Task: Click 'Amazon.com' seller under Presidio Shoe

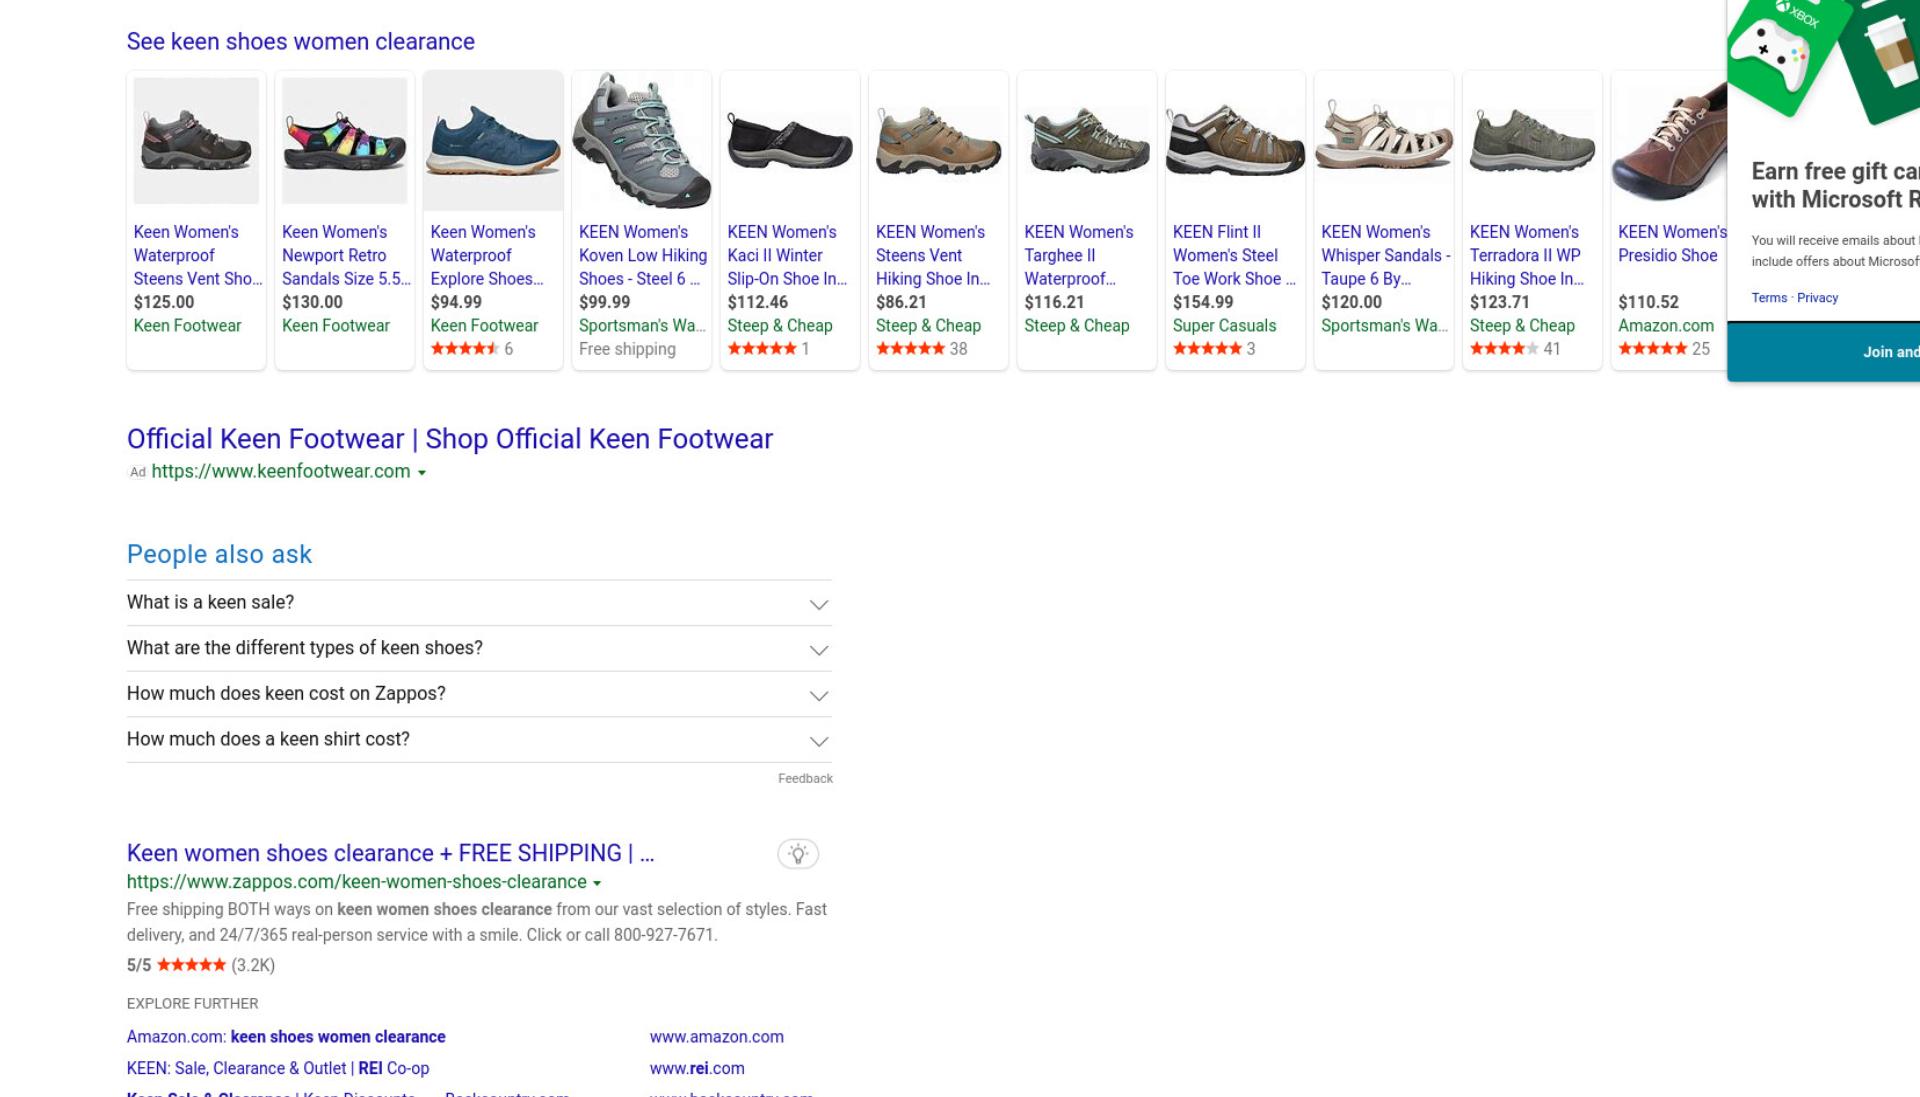Action: [x=1666, y=326]
